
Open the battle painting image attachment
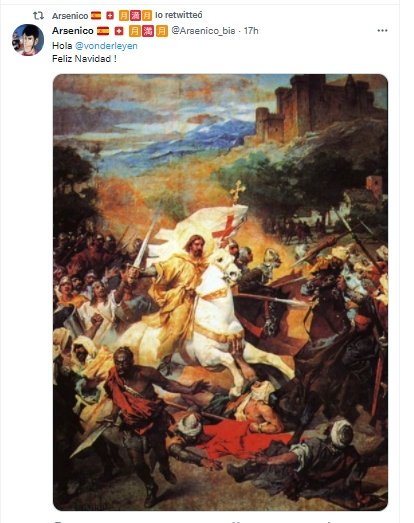(x=221, y=292)
